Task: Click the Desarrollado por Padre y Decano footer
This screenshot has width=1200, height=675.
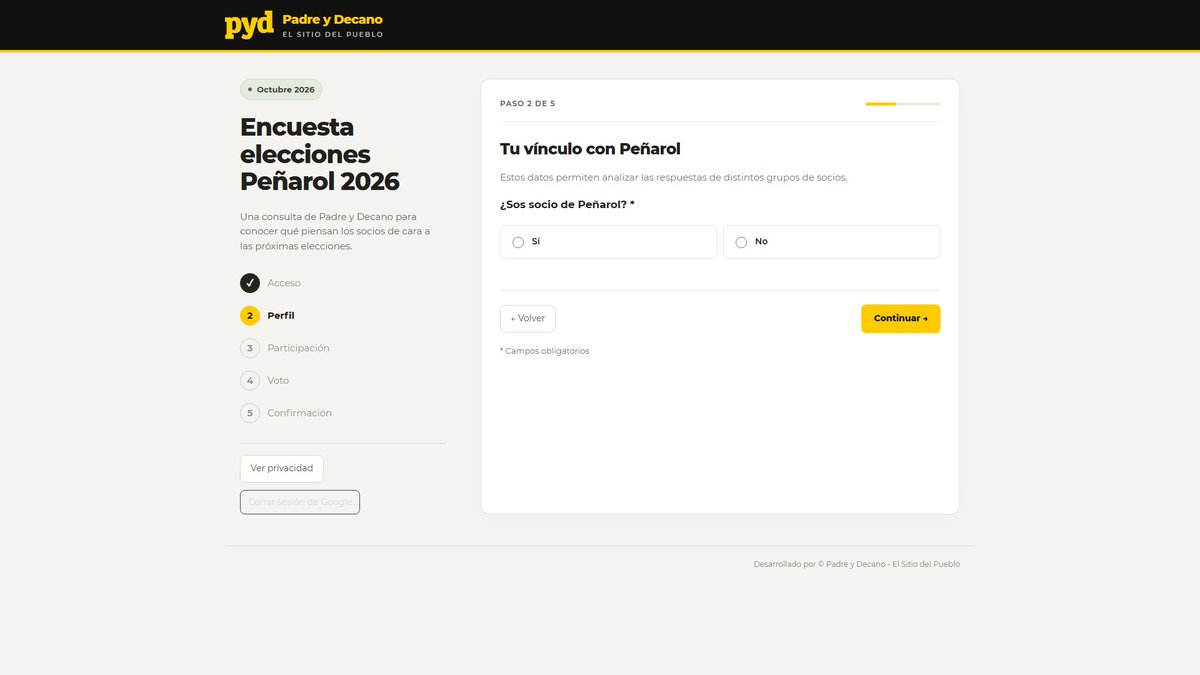Action: click(x=856, y=564)
